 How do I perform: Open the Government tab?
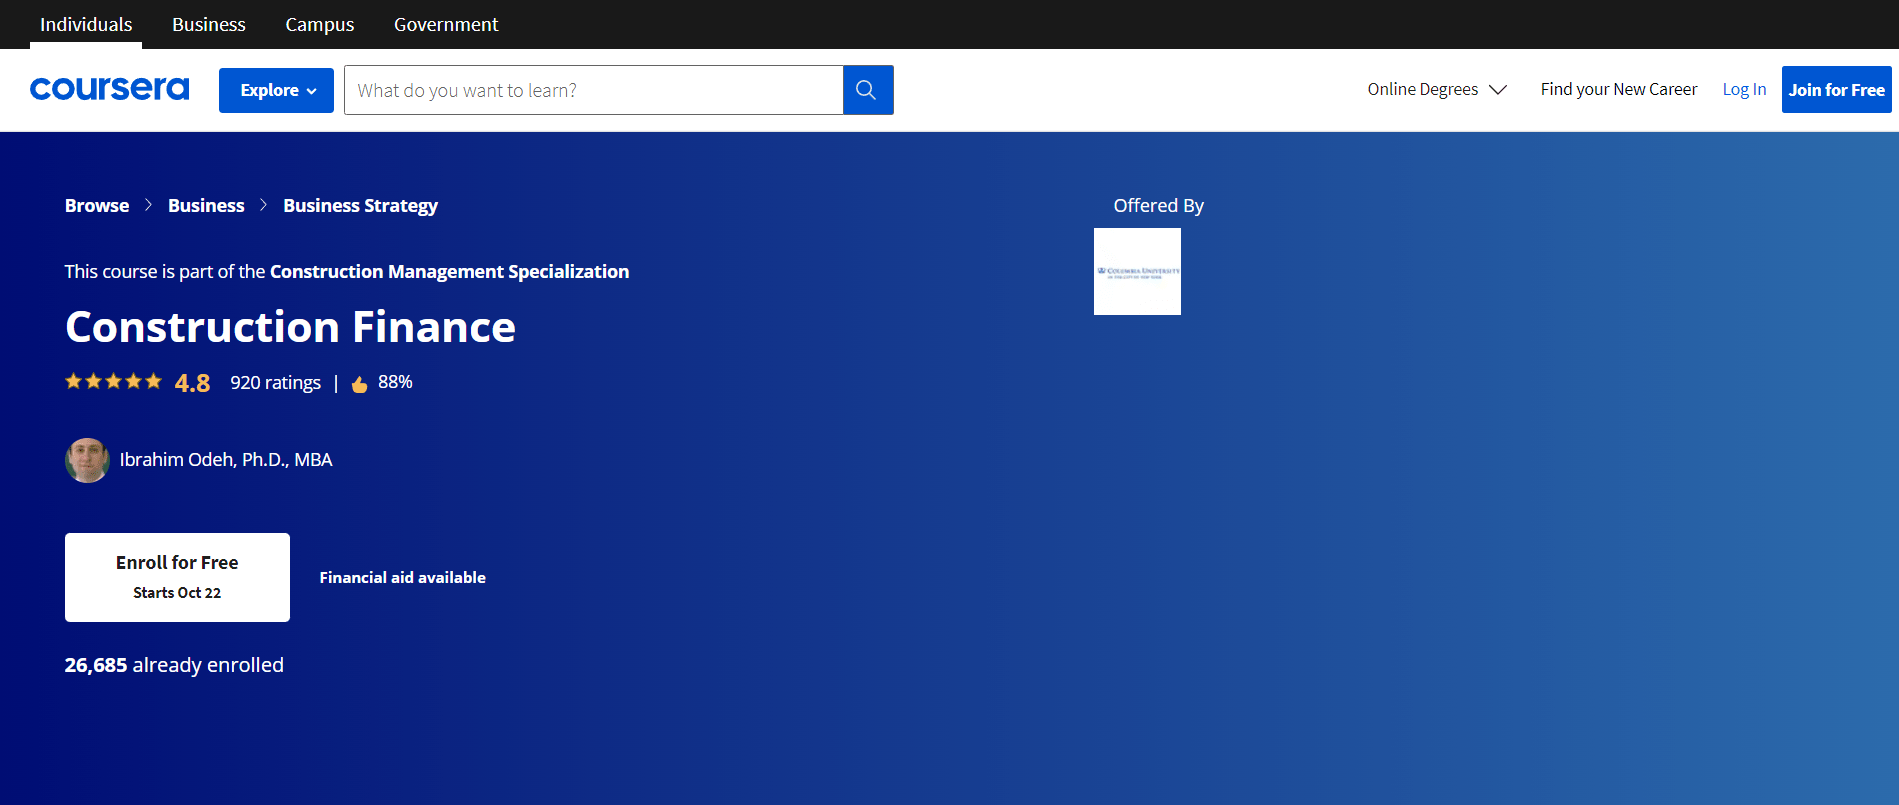[x=445, y=24]
